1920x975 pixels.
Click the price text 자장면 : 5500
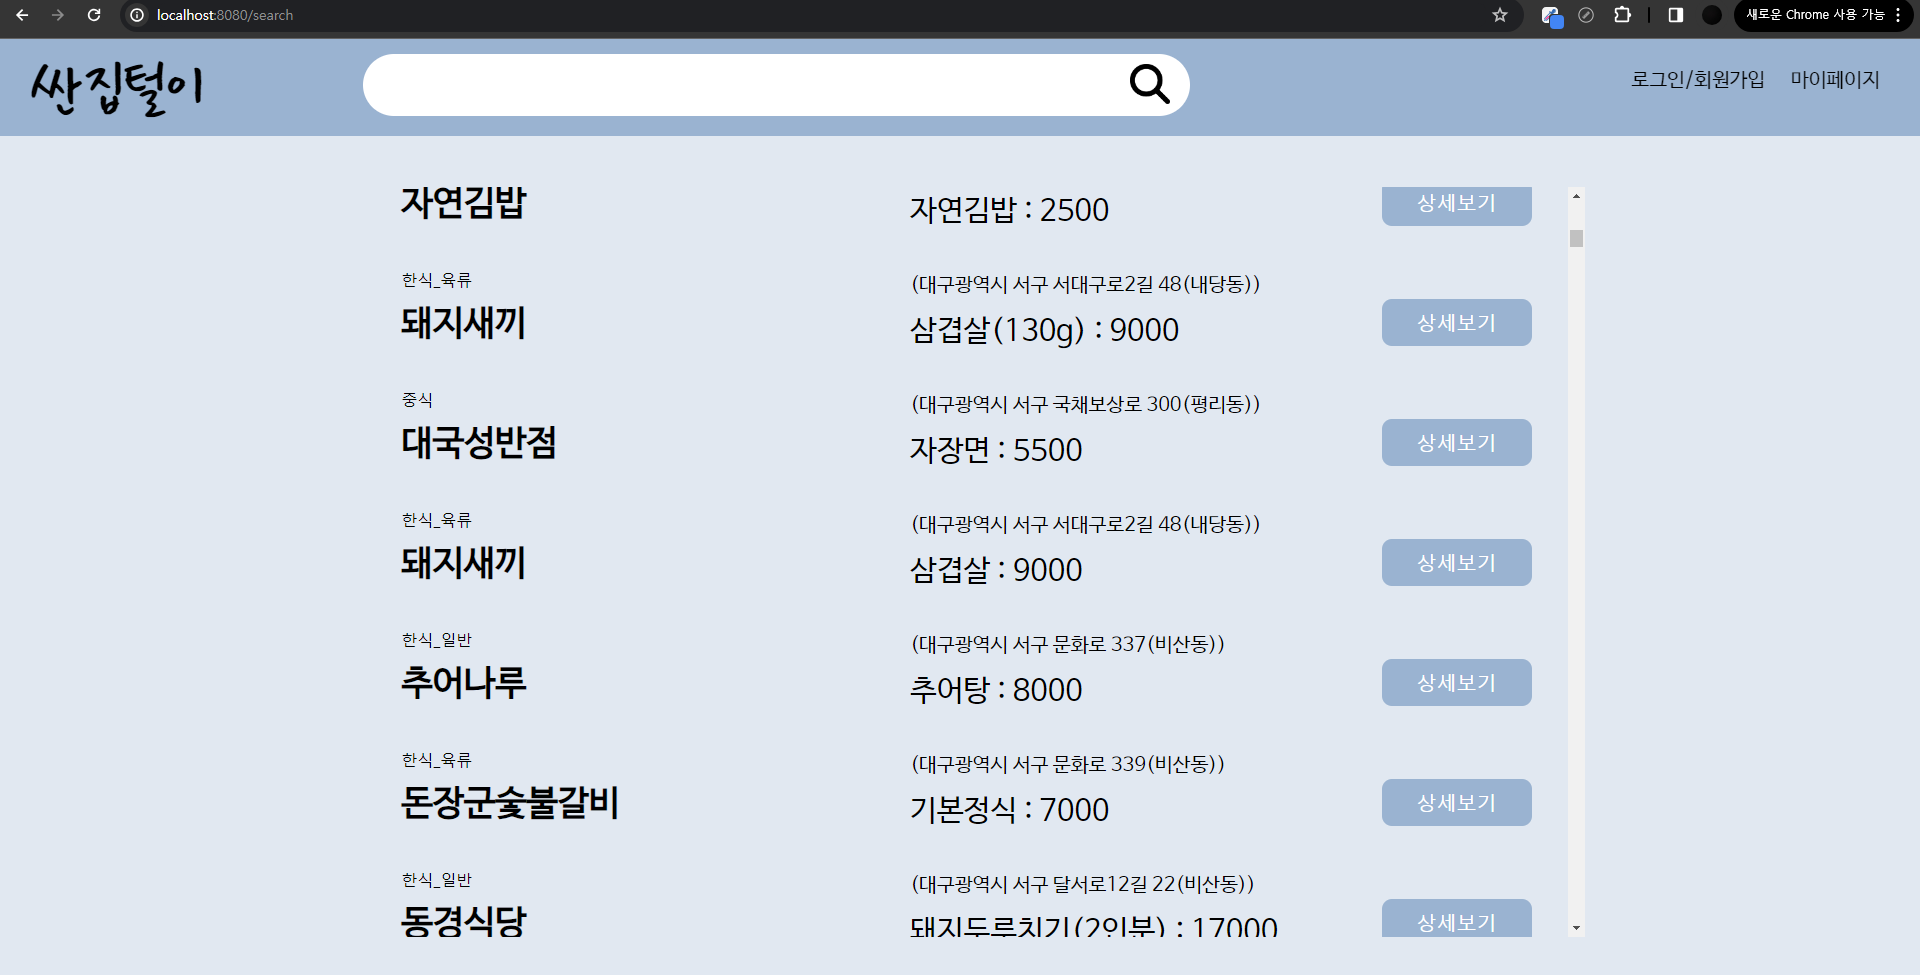[x=995, y=450]
